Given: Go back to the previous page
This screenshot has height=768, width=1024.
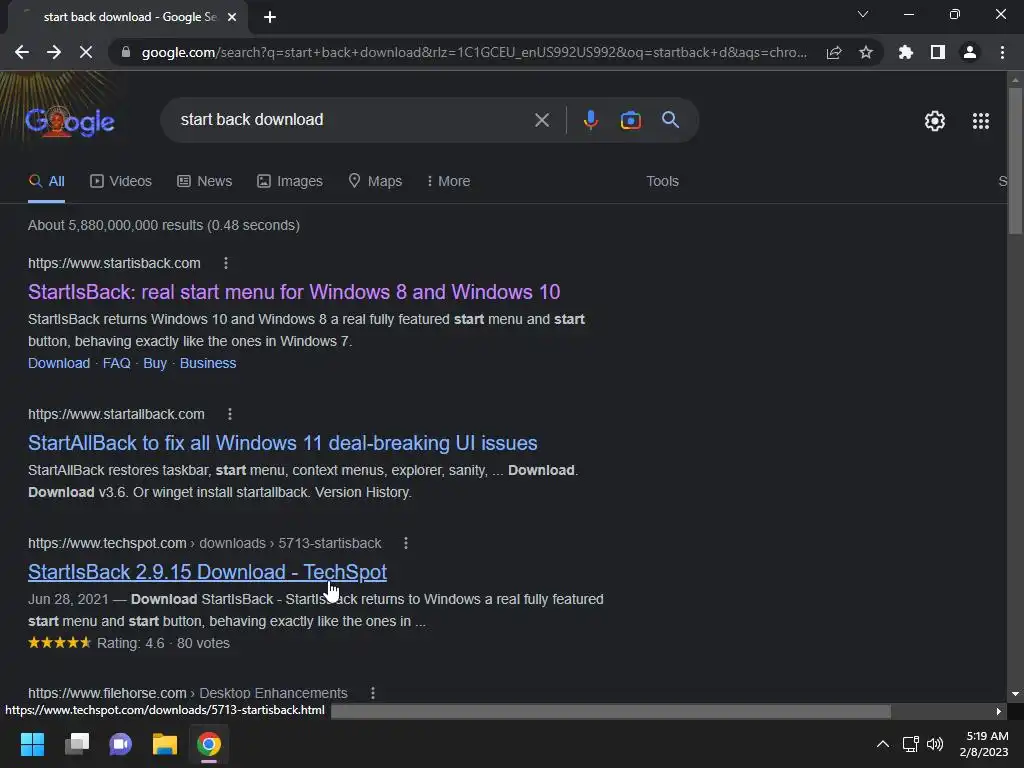Looking at the screenshot, I should click(x=22, y=52).
